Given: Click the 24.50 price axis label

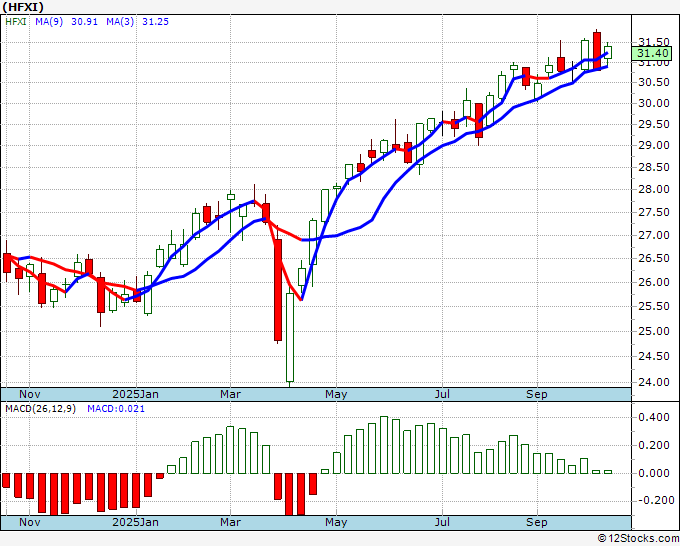Looking at the screenshot, I should coord(654,356).
